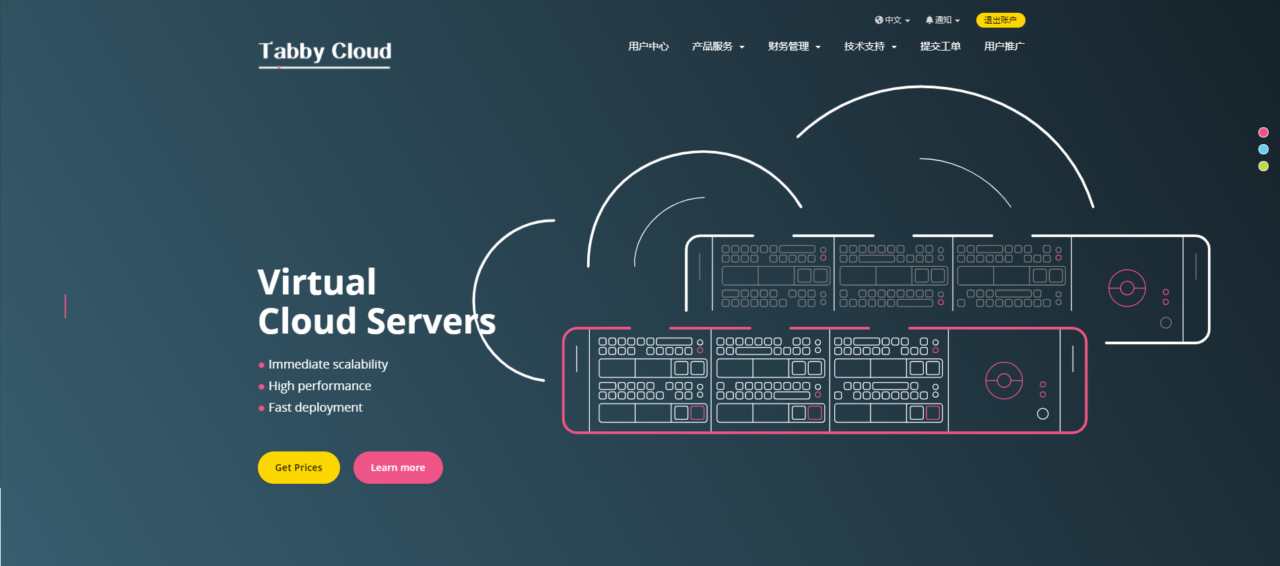The image size is (1280, 566).
Task: Open 用户推广 in the navigation bar
Action: [1004, 46]
